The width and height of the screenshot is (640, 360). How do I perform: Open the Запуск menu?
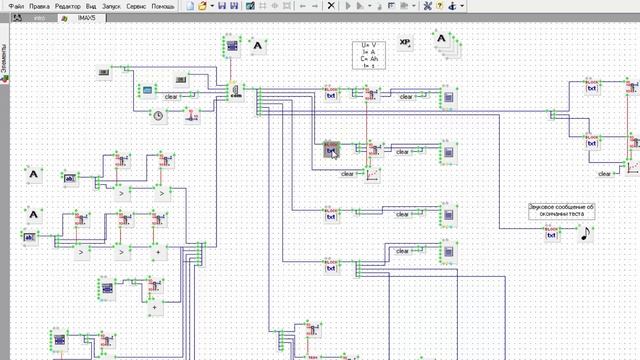111,6
